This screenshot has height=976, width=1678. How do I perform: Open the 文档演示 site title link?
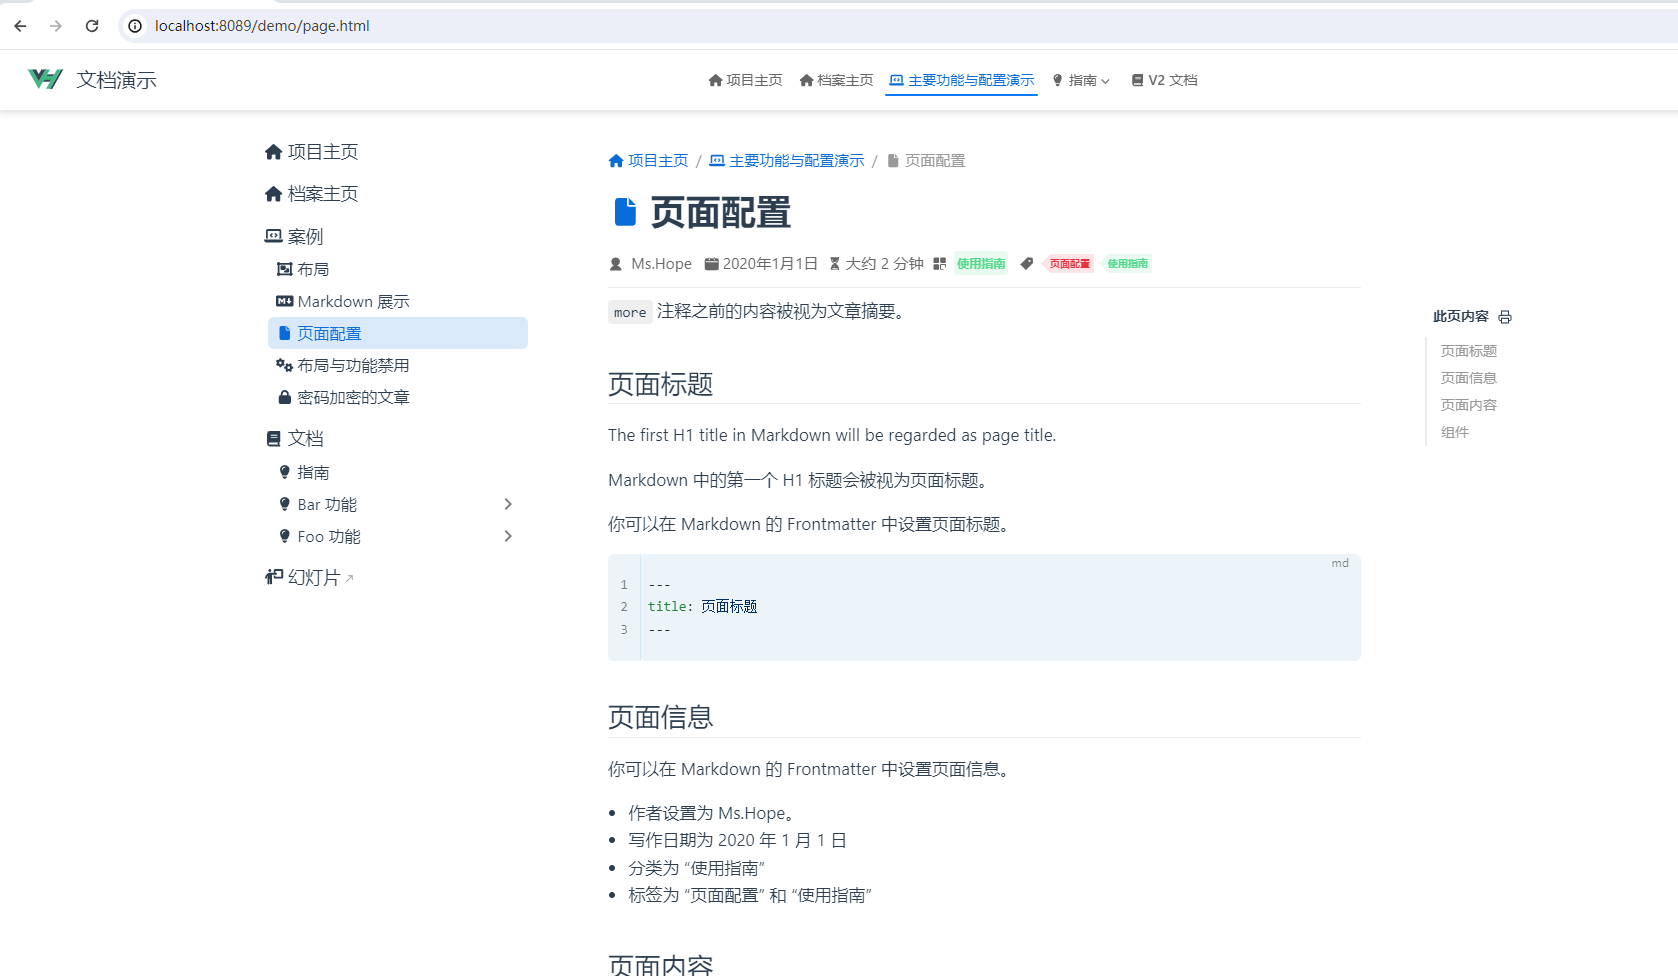tap(116, 80)
